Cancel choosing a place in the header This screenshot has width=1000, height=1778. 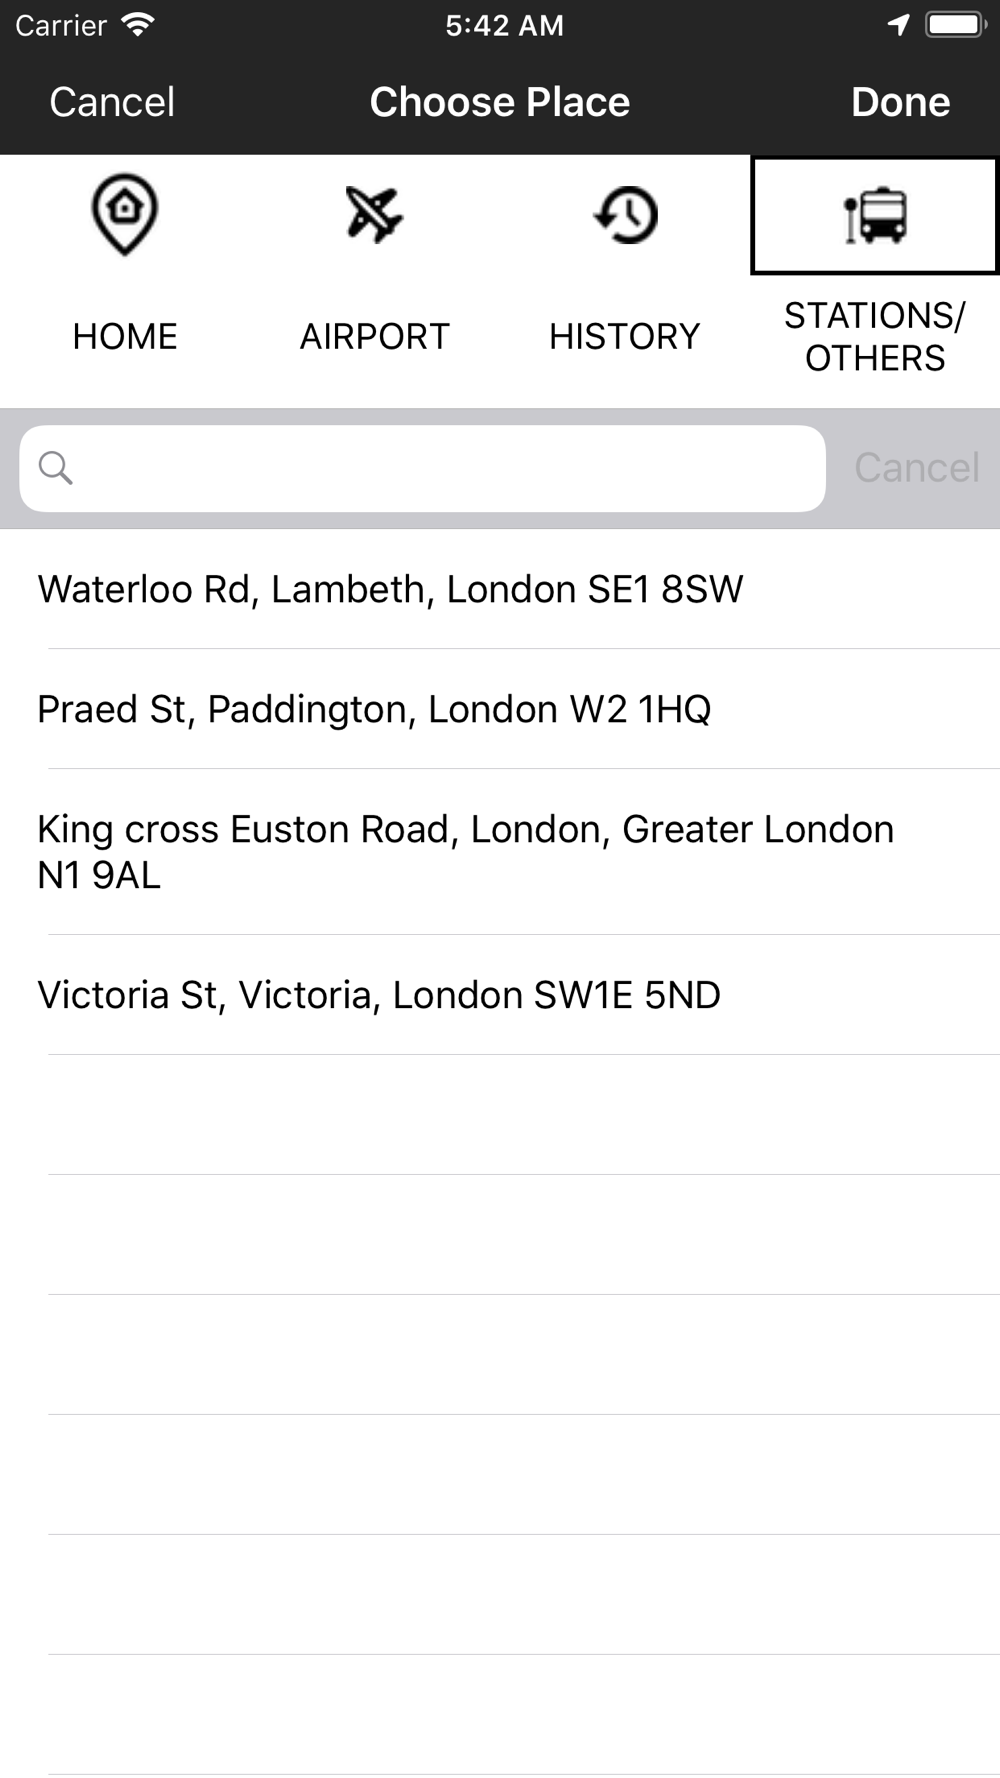(x=112, y=102)
